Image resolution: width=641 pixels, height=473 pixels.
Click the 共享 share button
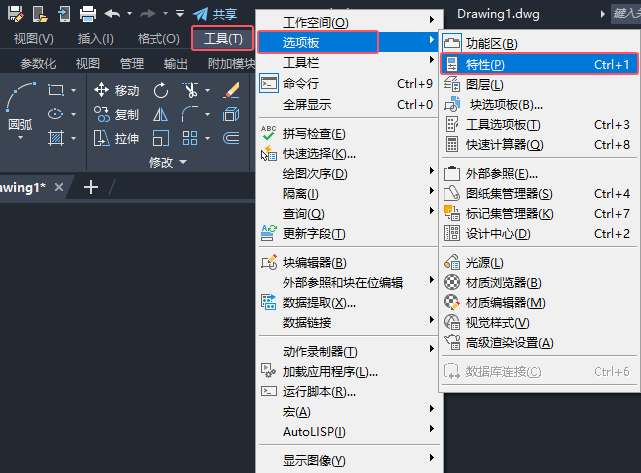coord(215,14)
